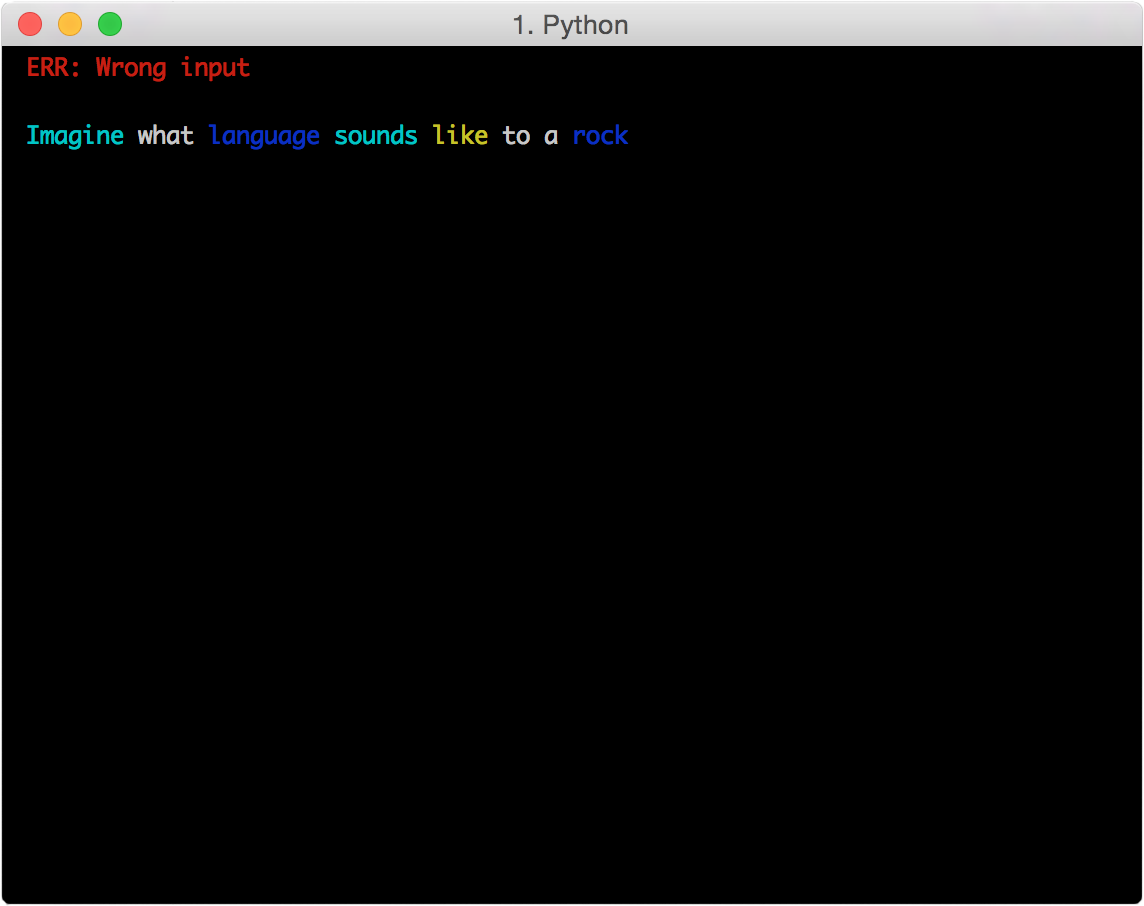Click the blue word 'language'

[264, 136]
